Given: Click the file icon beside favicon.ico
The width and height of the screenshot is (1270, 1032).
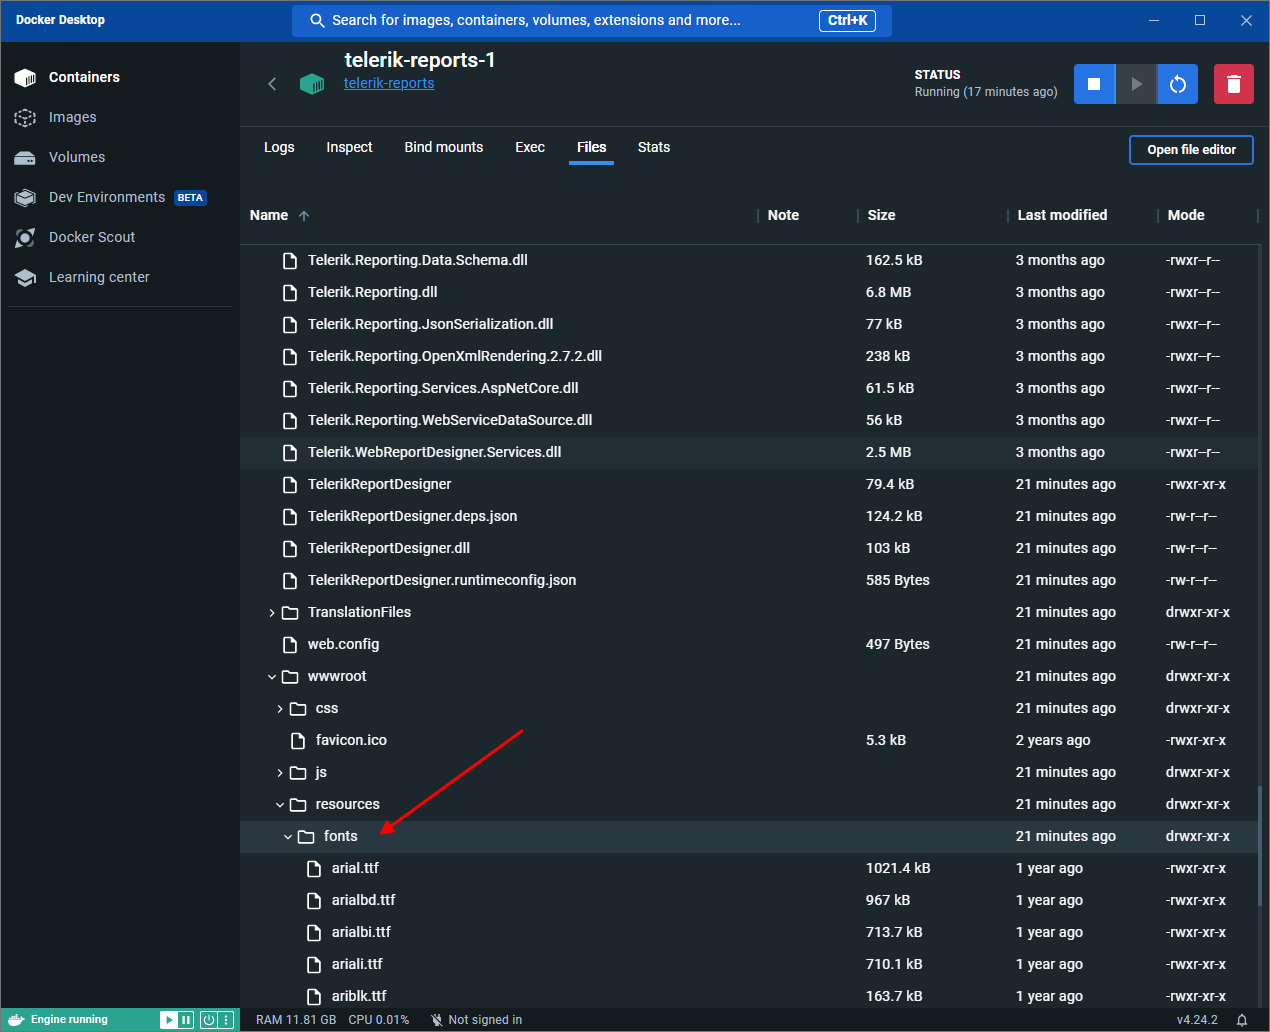Looking at the screenshot, I should pos(298,741).
